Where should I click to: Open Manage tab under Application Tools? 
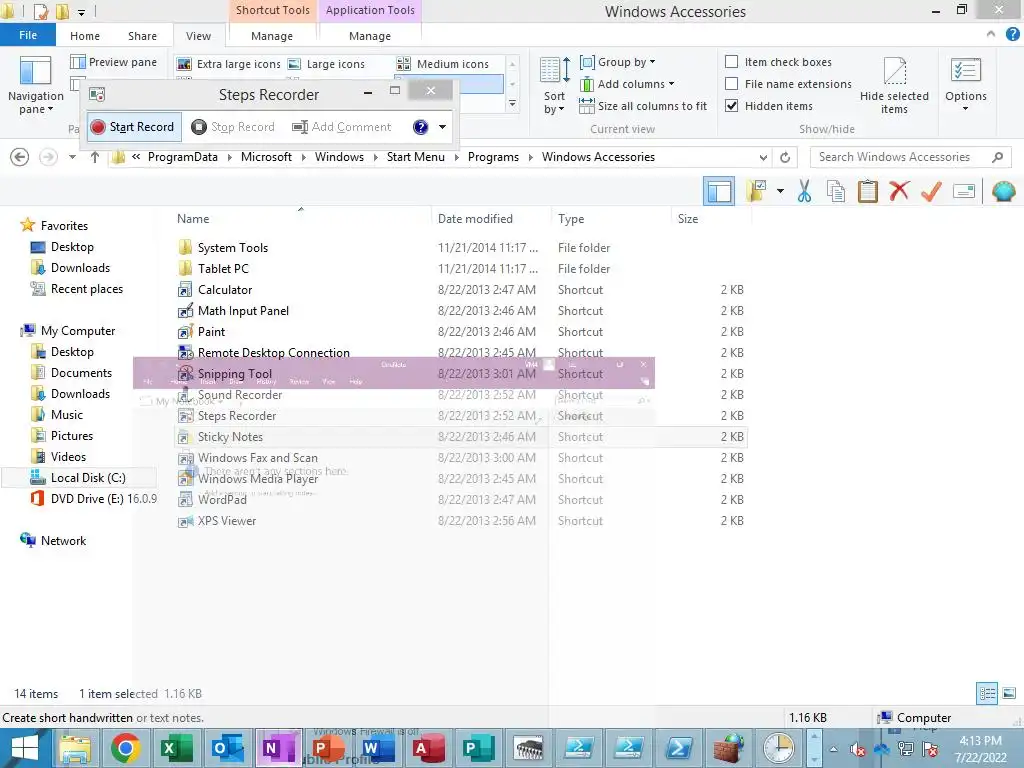(370, 36)
